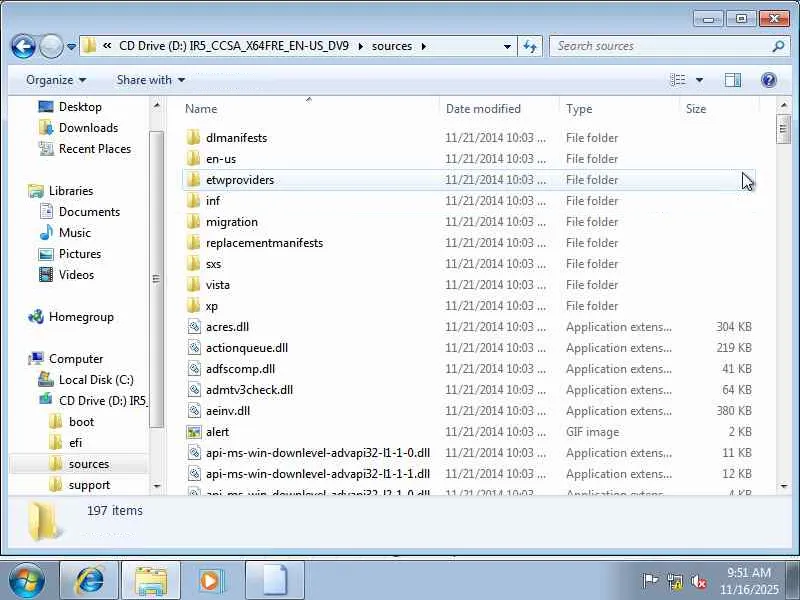Select the dlmanifests folder icon
Image resolution: width=800 pixels, height=600 pixels.
[193, 138]
